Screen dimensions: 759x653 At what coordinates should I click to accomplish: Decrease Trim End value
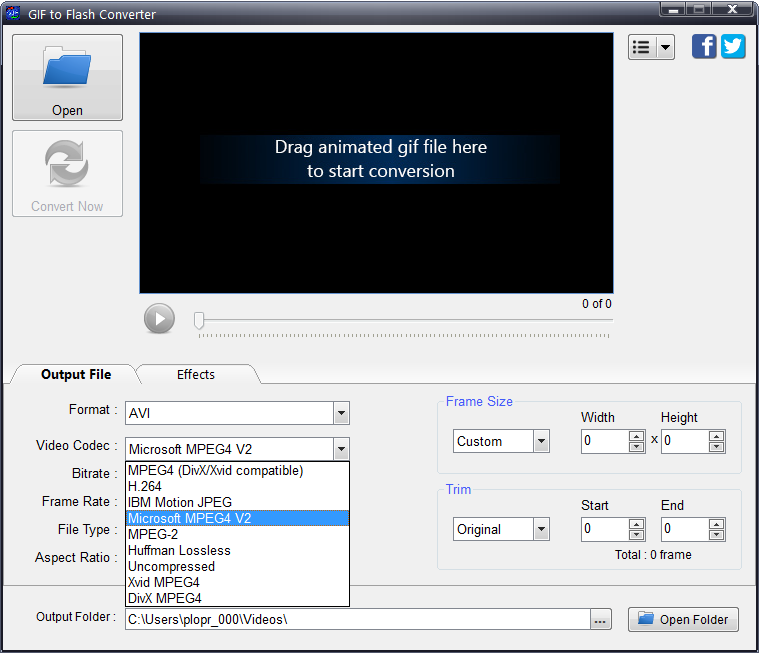pyautogui.click(x=716, y=535)
